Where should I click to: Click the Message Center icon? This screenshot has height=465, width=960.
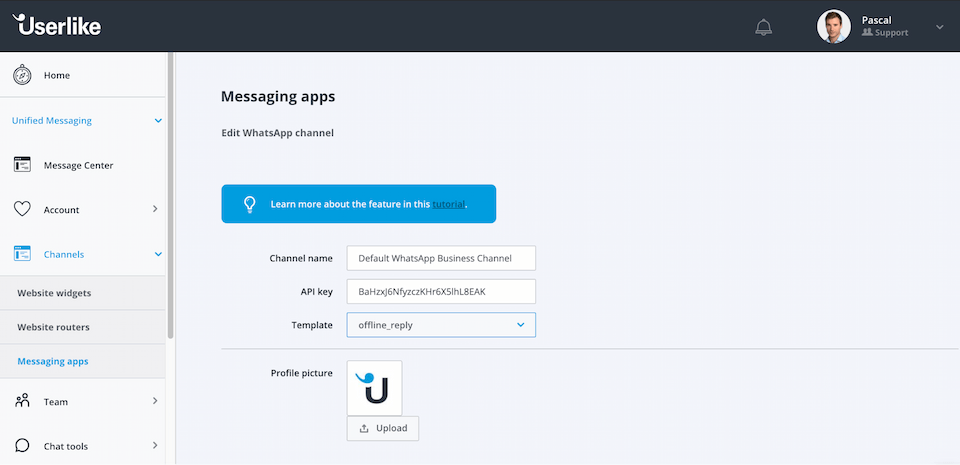[x=22, y=165]
